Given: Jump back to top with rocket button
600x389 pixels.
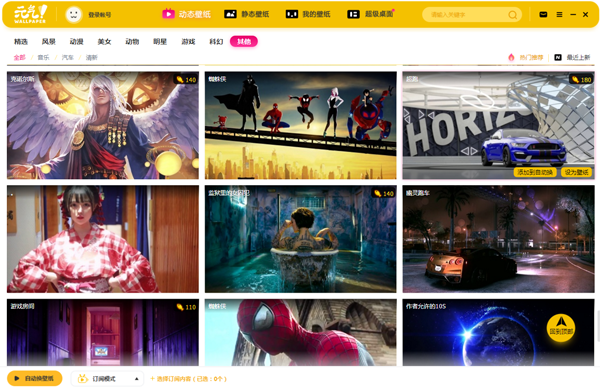Looking at the screenshot, I should coord(561,328).
